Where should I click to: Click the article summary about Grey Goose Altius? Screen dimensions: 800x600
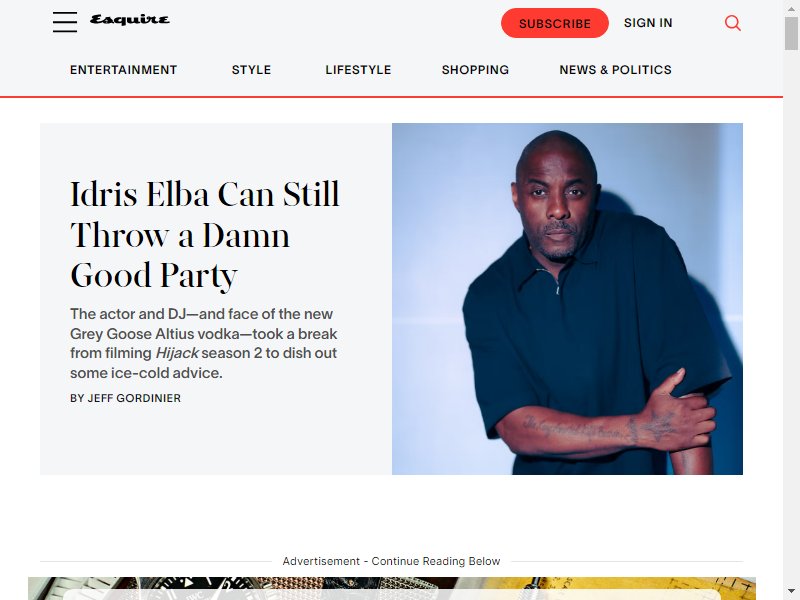tap(204, 343)
